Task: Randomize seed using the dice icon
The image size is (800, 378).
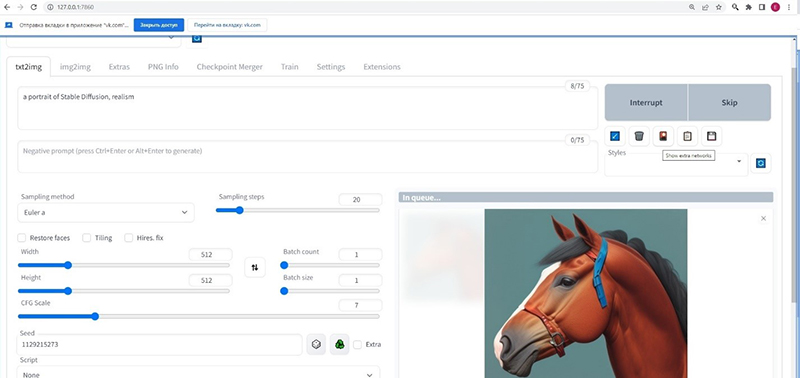Action: point(316,344)
